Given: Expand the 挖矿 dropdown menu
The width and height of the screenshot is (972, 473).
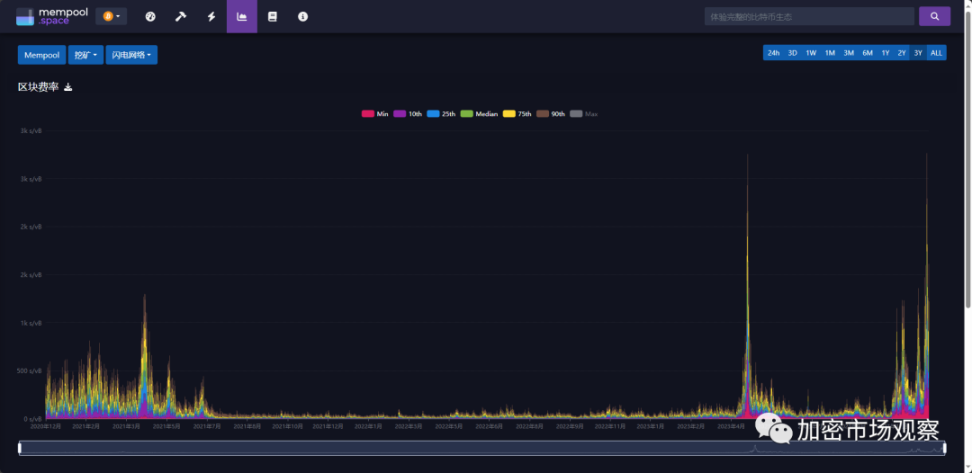Looking at the screenshot, I should coord(85,55).
